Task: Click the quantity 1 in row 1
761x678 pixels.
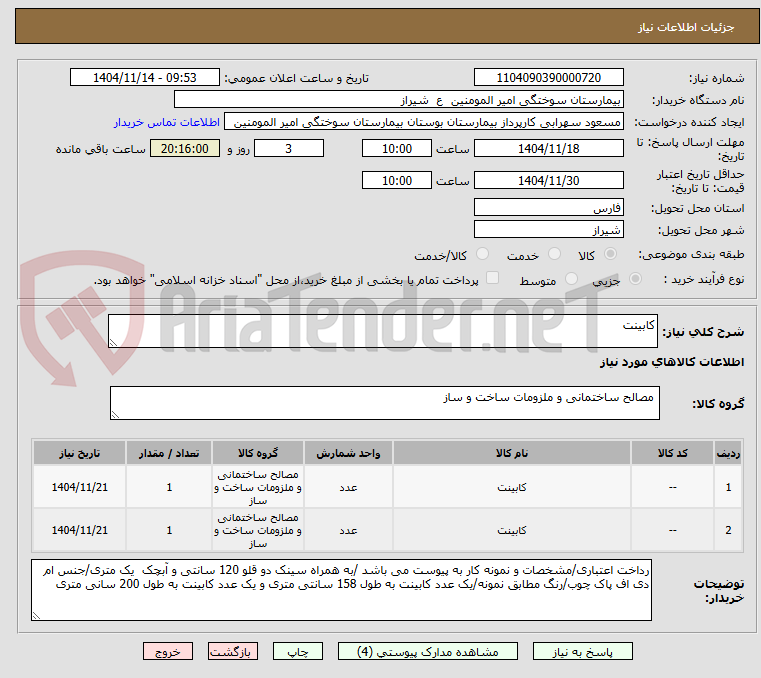Action: (169, 487)
